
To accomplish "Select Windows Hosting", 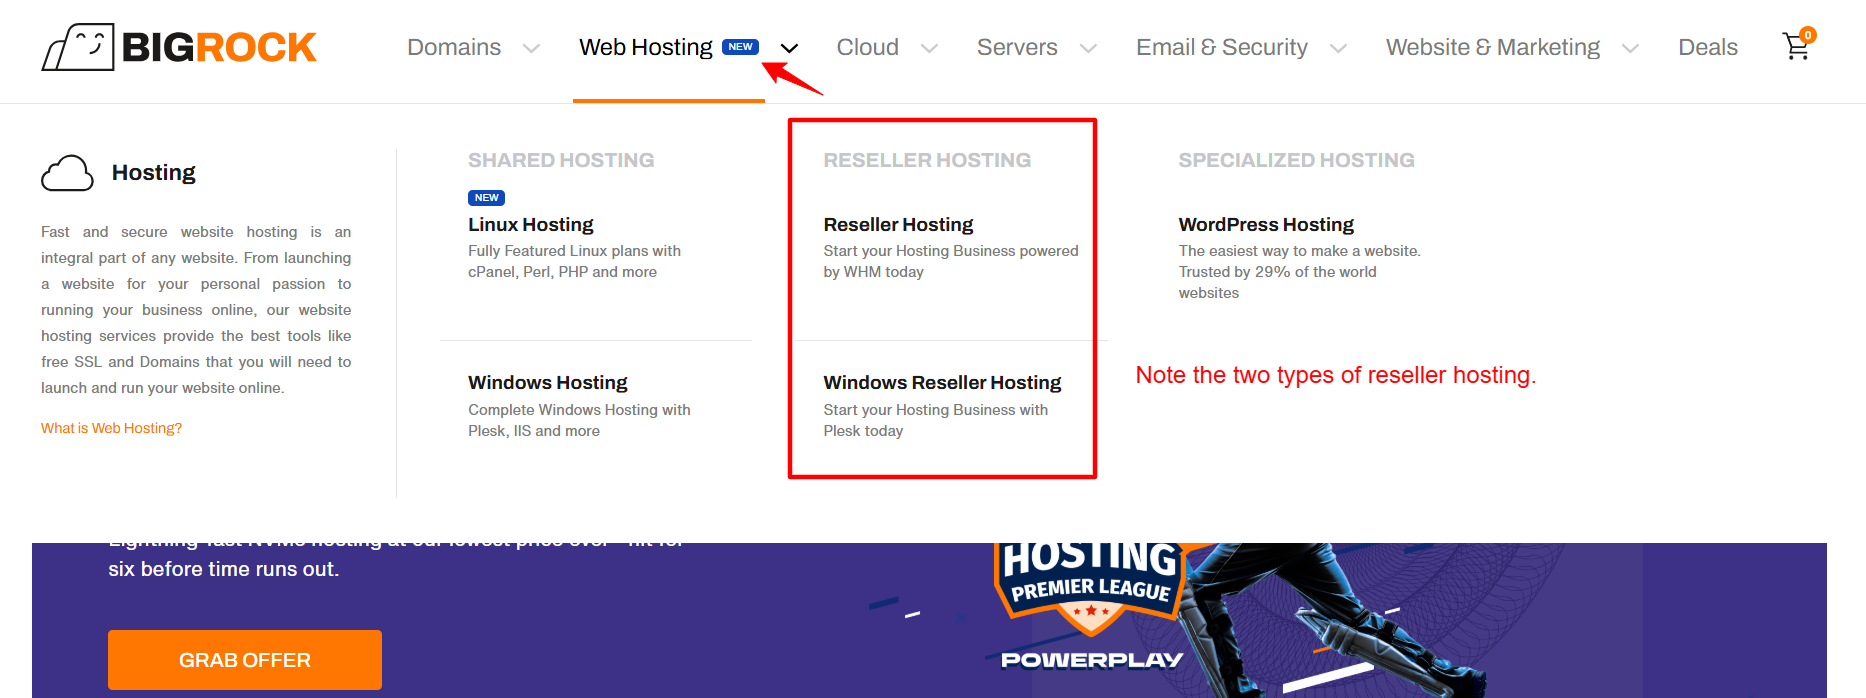I will pos(548,383).
